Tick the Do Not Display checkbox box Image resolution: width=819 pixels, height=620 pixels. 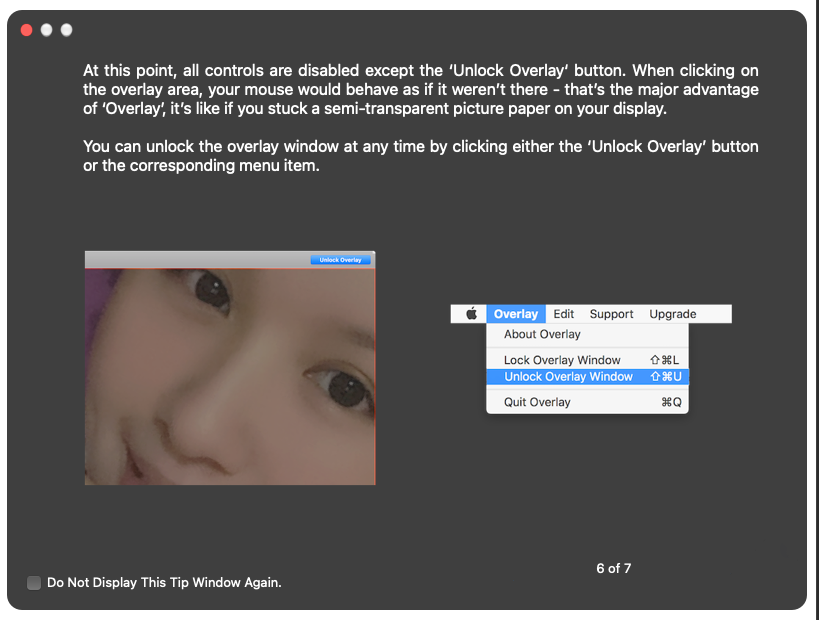(34, 582)
